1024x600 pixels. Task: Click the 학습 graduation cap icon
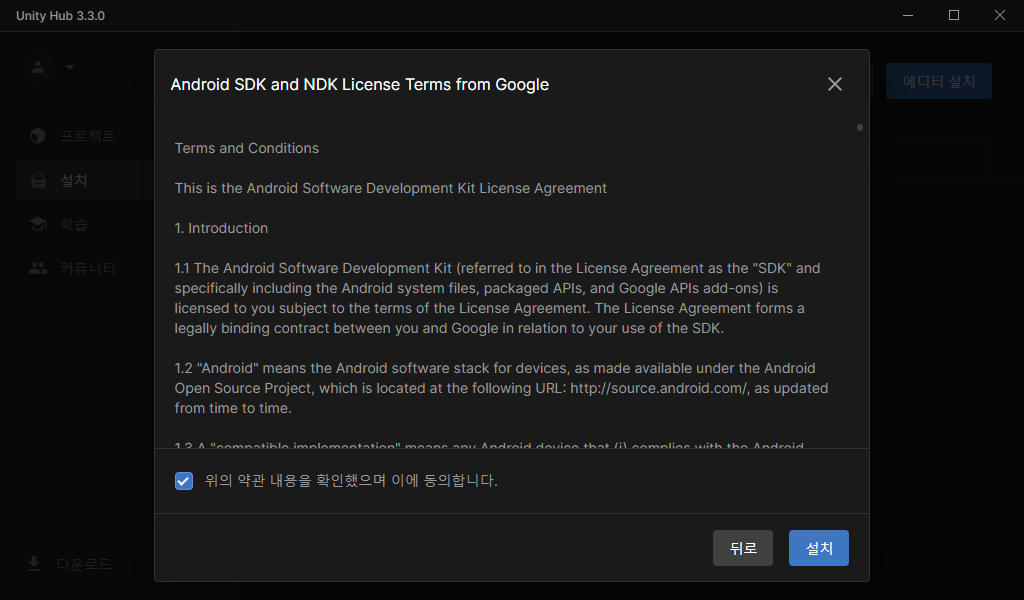point(38,224)
